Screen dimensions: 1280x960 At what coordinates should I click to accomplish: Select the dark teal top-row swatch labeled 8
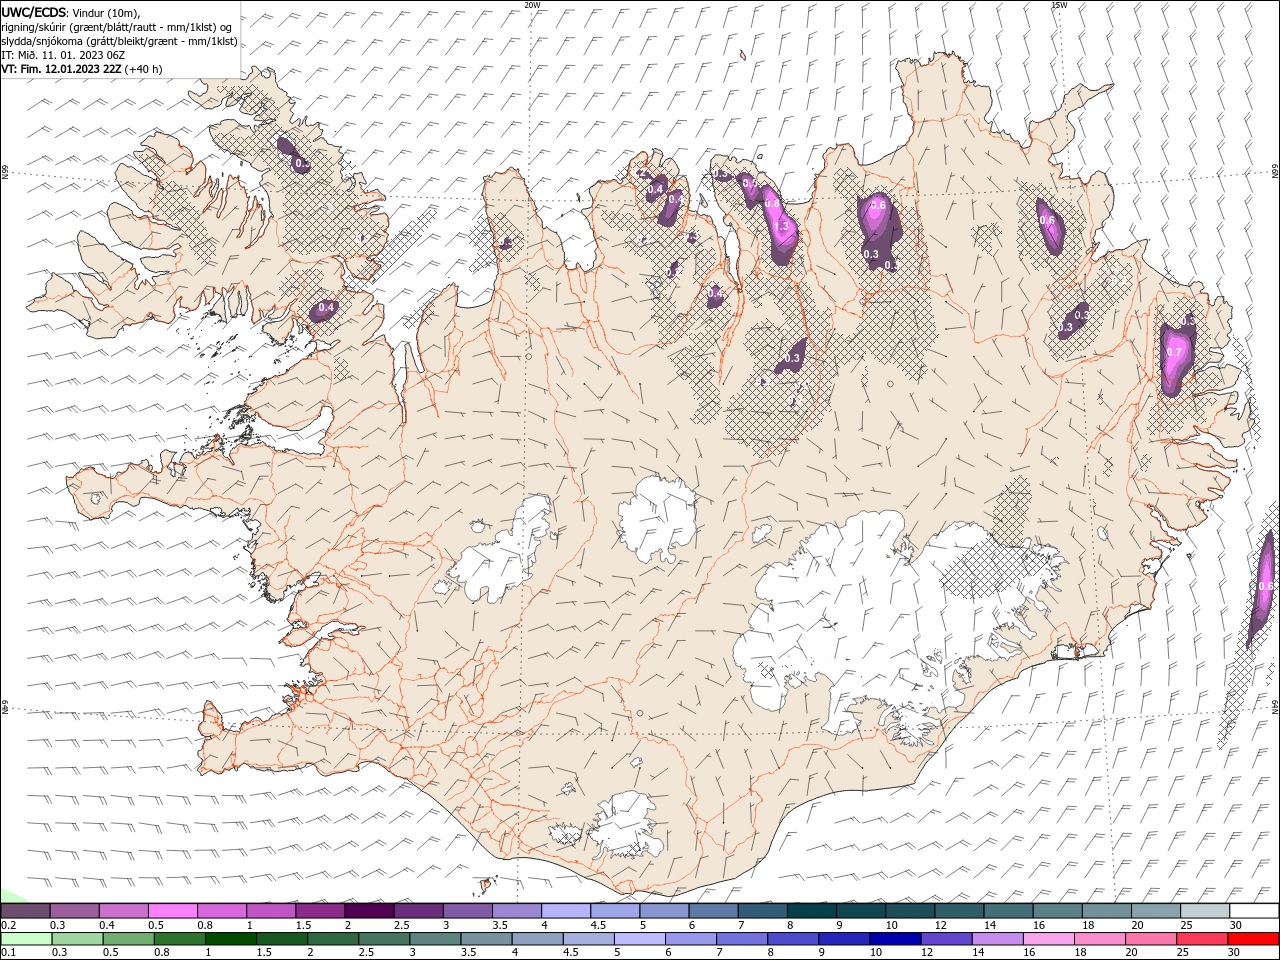point(812,911)
